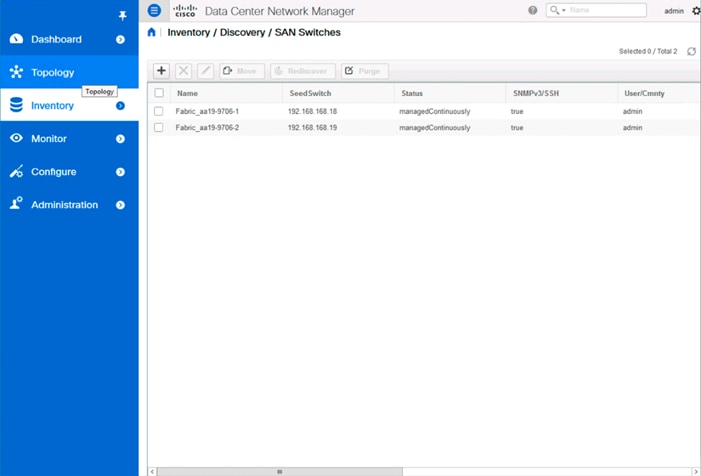The image size is (701, 476).
Task: Open the Inventory menu item
Action: 69,105
